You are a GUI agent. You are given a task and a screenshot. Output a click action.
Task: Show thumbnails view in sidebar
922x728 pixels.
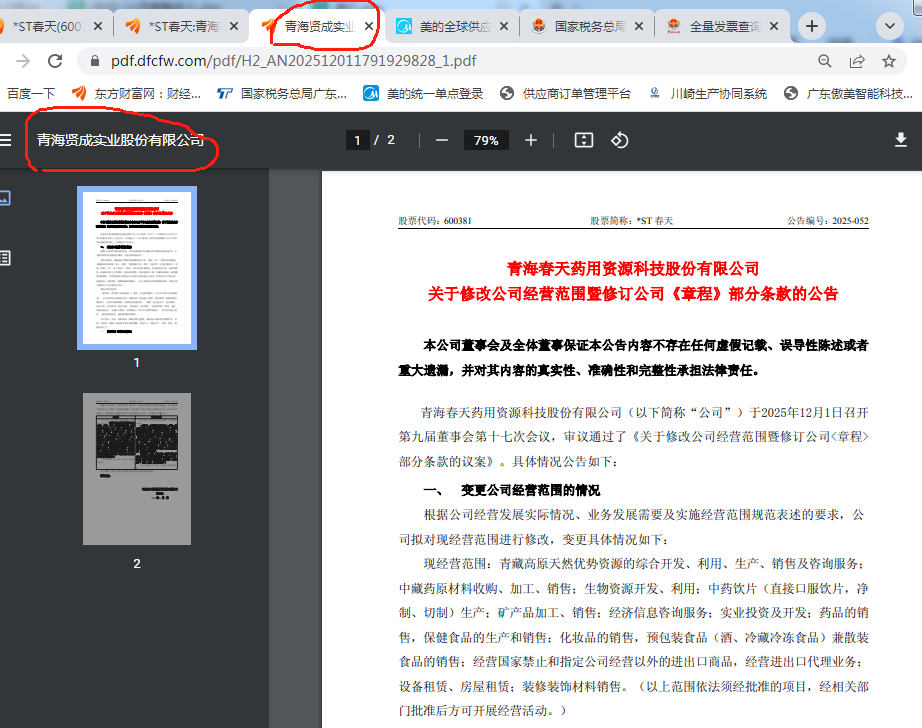point(5,198)
